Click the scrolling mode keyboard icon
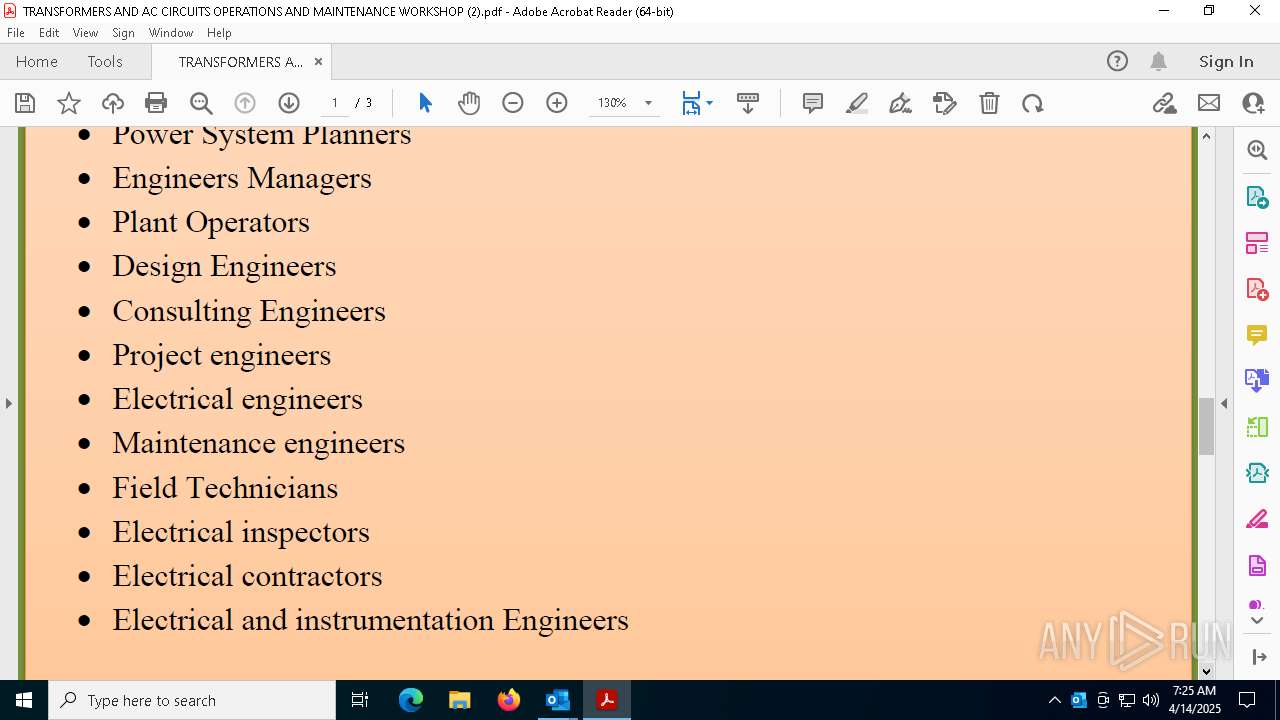1280x720 pixels. (748, 103)
